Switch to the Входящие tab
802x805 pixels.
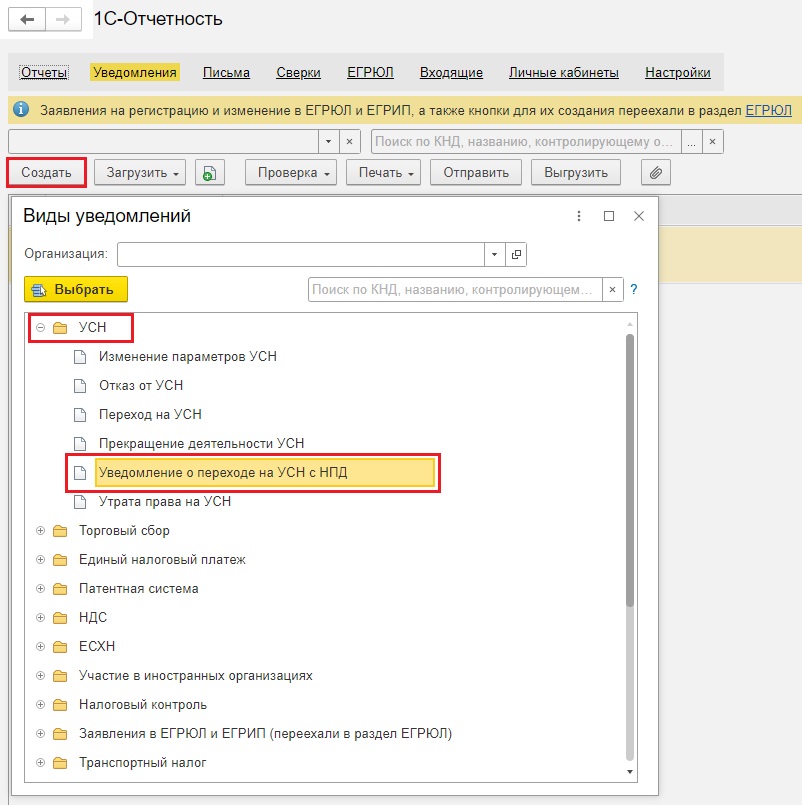(x=451, y=72)
